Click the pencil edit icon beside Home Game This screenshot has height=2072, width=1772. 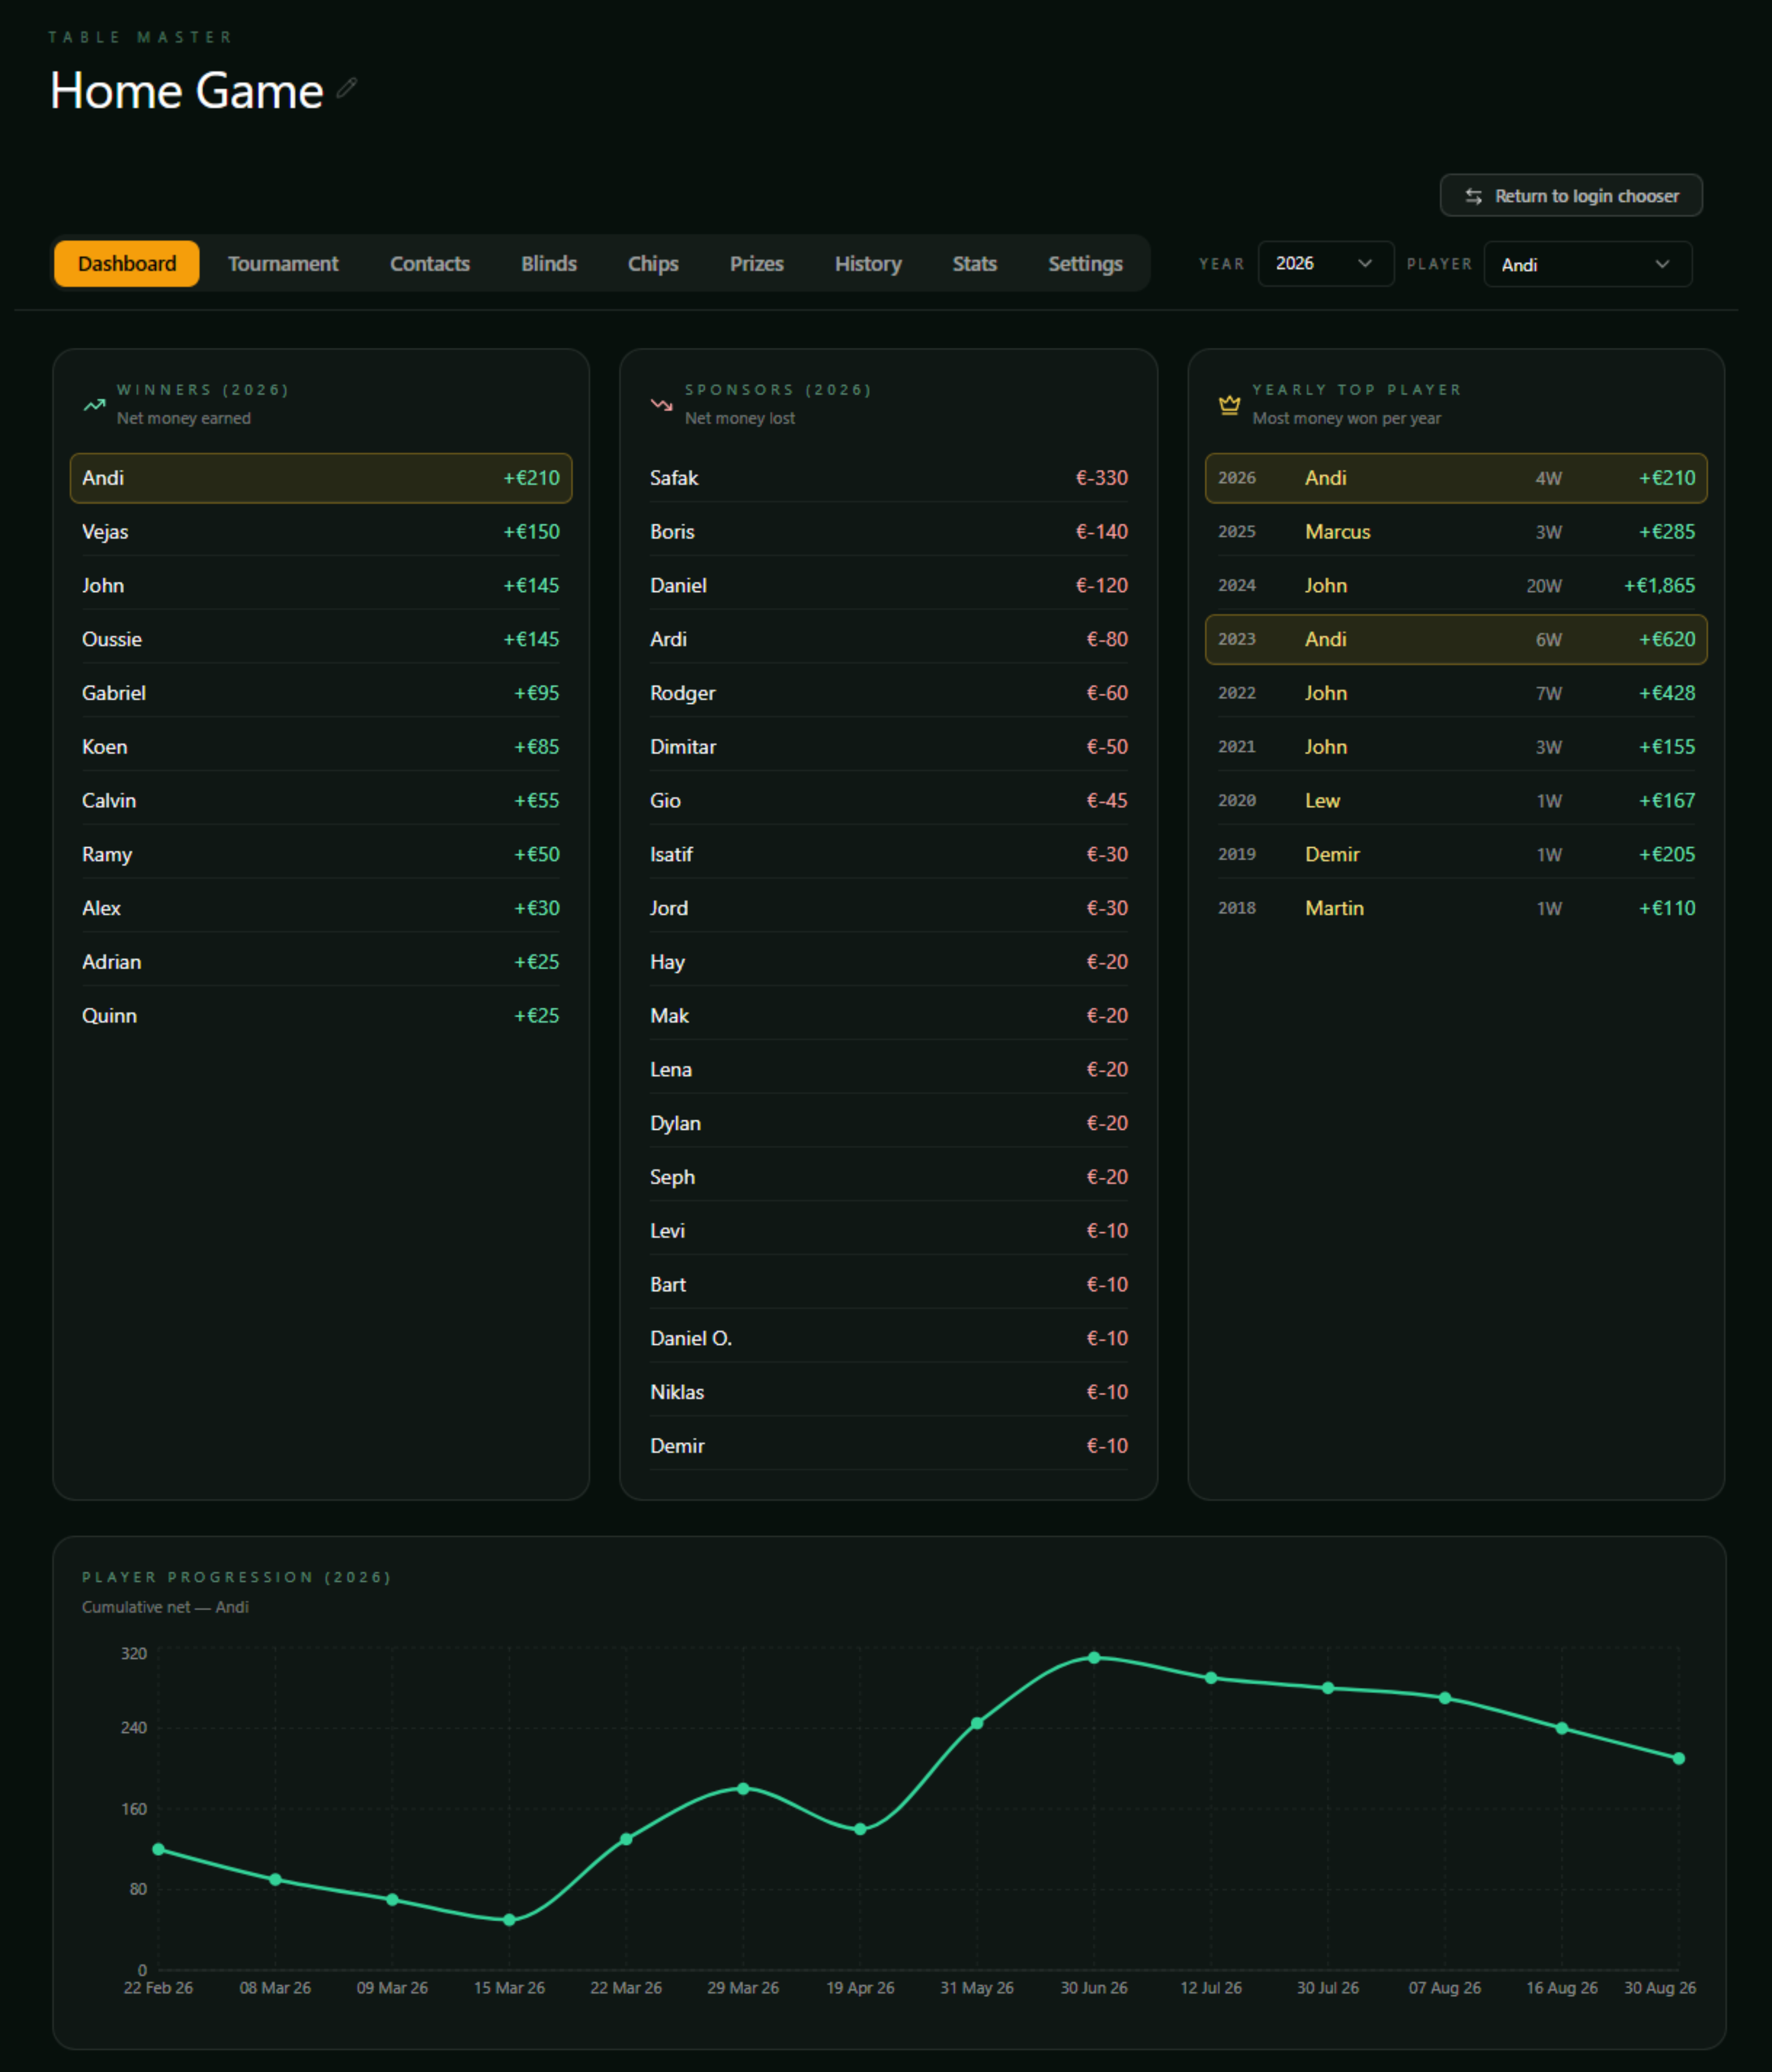(x=346, y=89)
